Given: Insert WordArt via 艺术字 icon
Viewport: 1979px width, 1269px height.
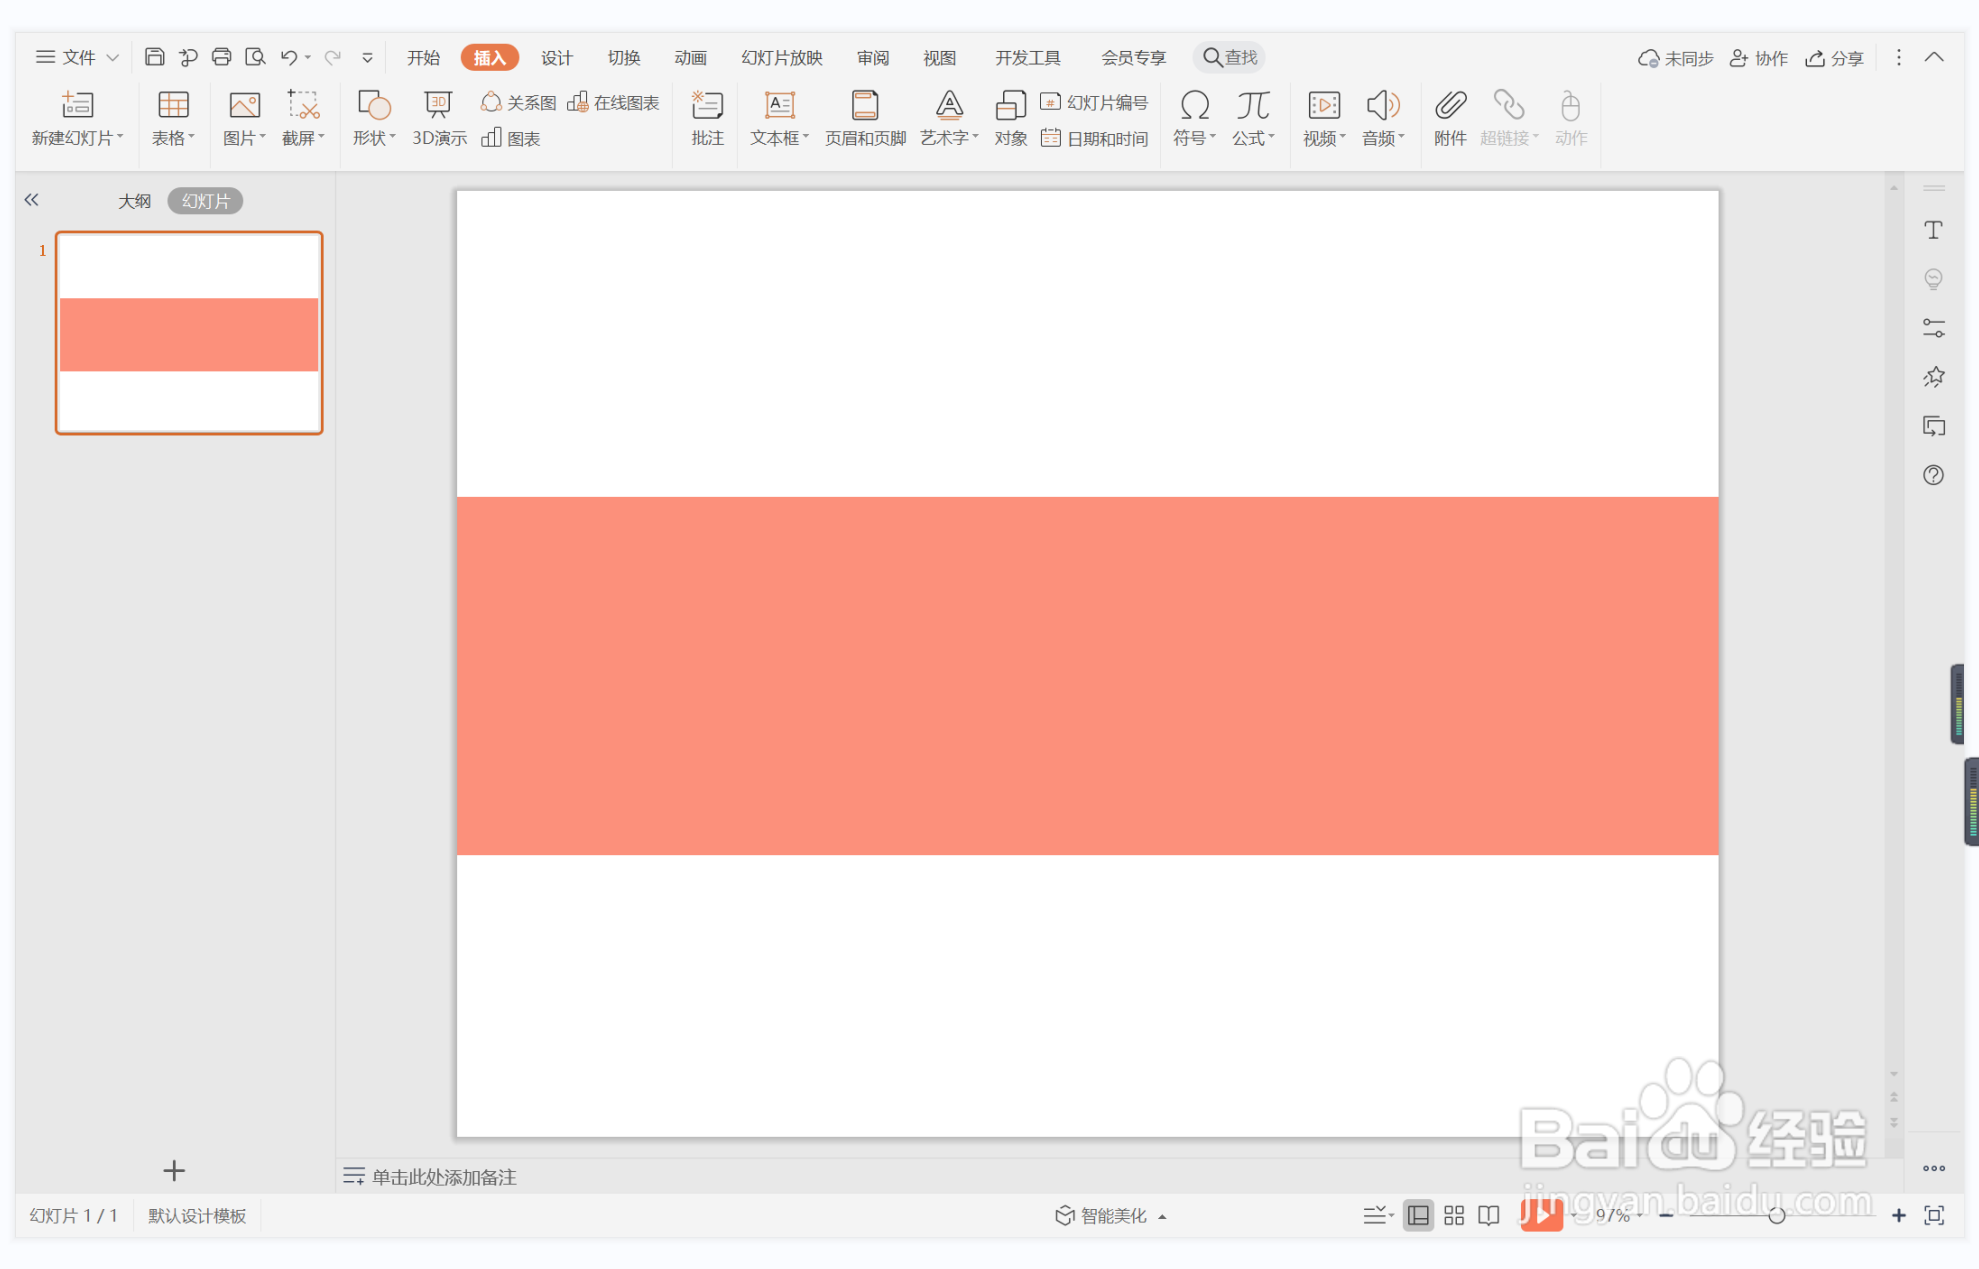Looking at the screenshot, I should pyautogui.click(x=948, y=107).
